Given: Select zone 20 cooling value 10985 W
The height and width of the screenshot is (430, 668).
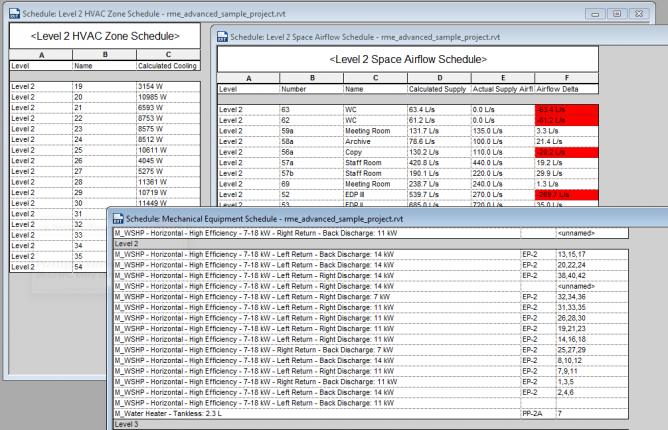Looking at the screenshot, I should 168,97.
